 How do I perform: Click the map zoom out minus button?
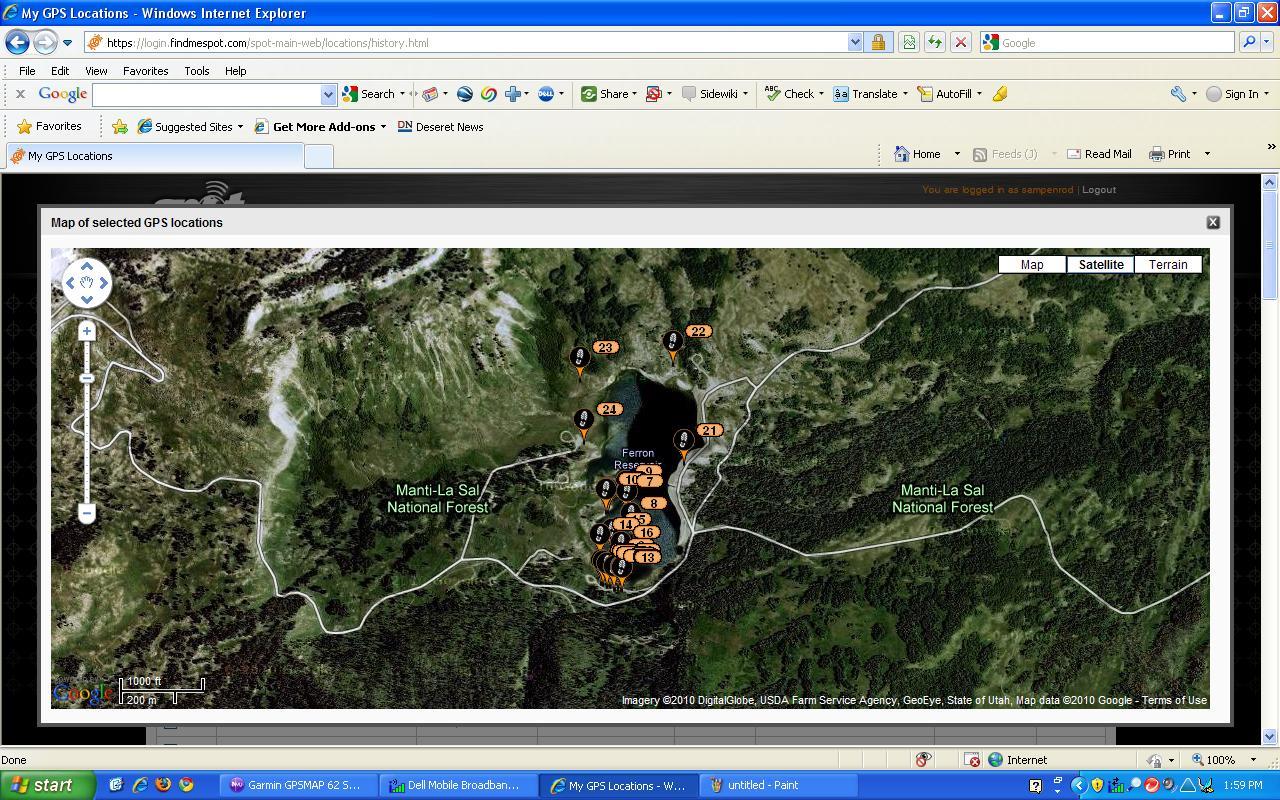(x=87, y=513)
